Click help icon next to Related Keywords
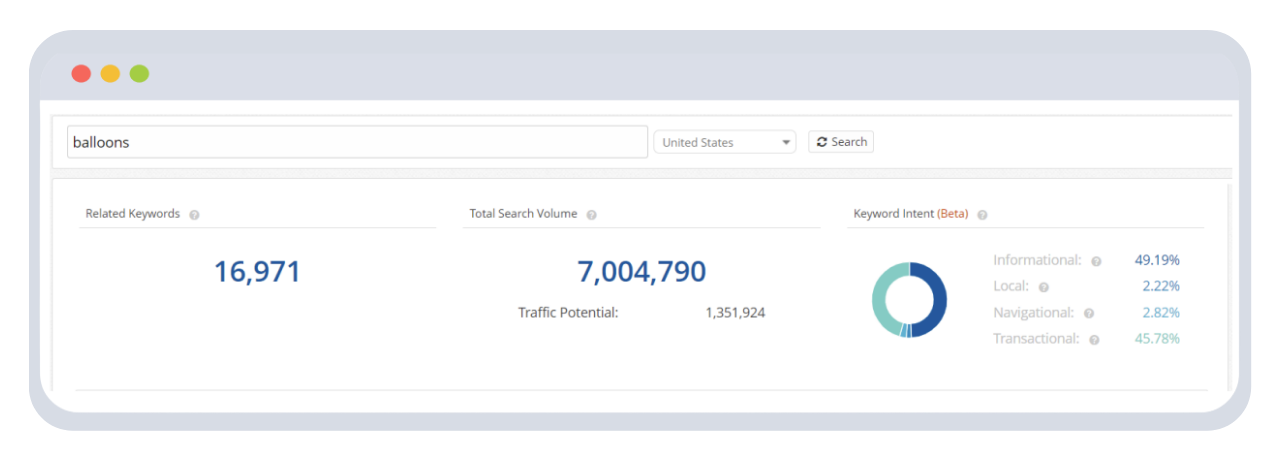The width and height of the screenshot is (1279, 461). (194, 214)
